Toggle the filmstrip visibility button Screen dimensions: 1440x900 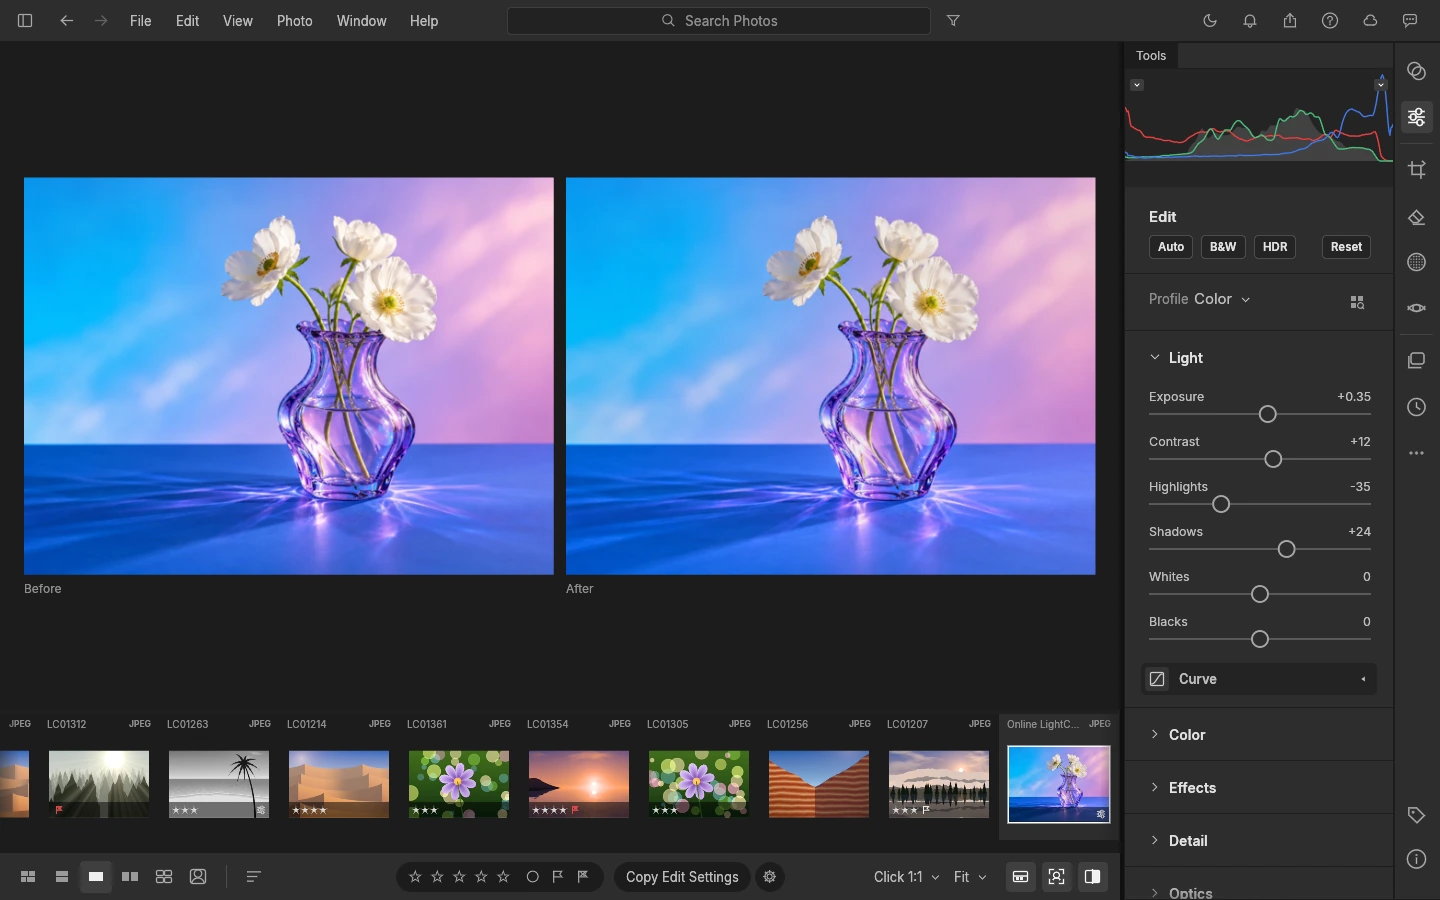[1020, 877]
